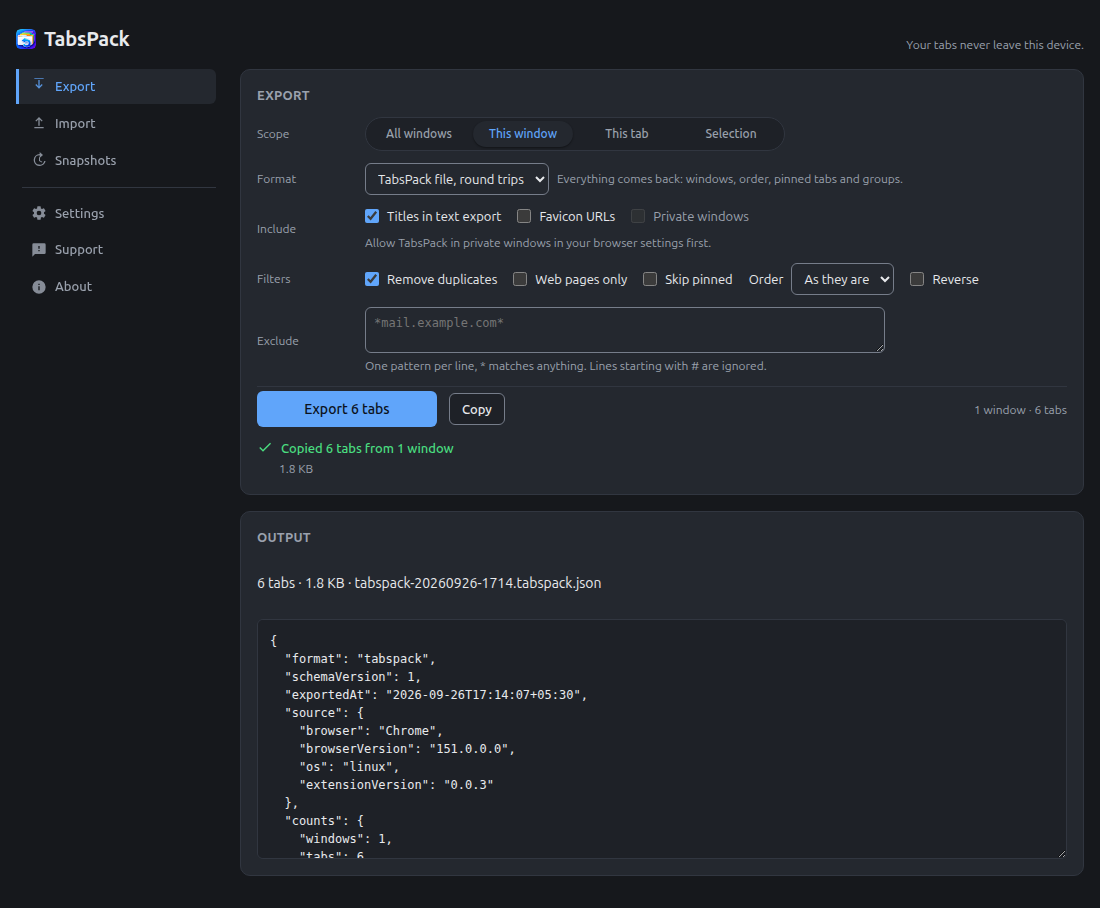Check the Skip pinned filter
This screenshot has height=908, width=1100.
650,279
